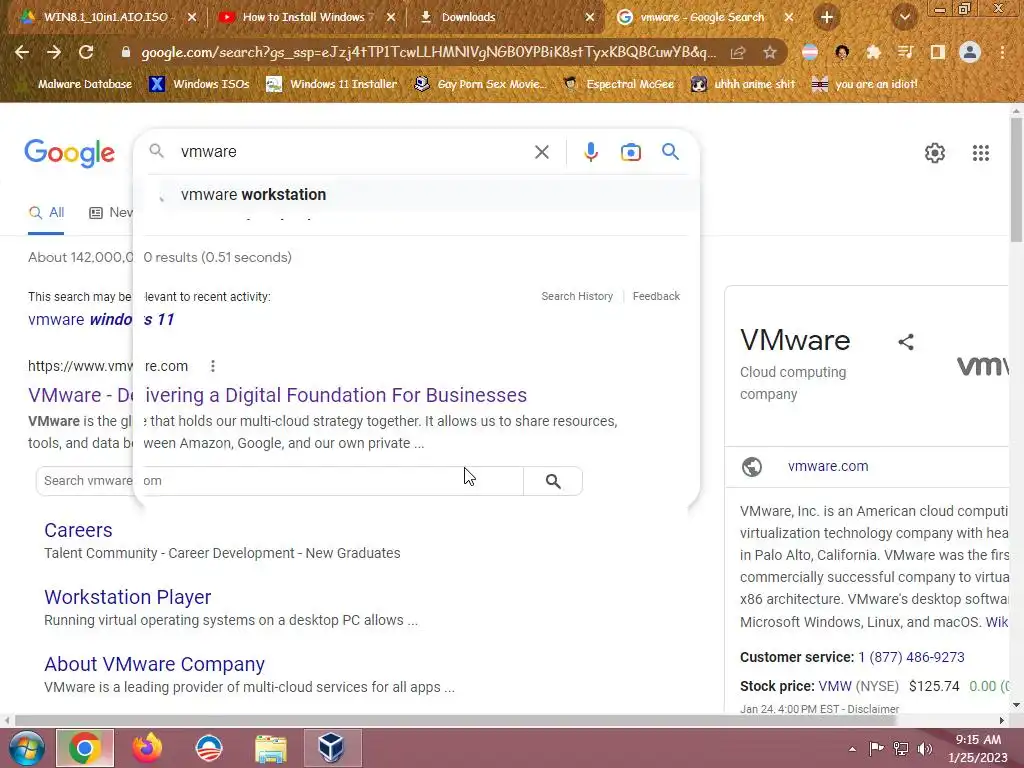Toggle the Chrome side panel
This screenshot has width=1024, height=768.
[938, 52]
